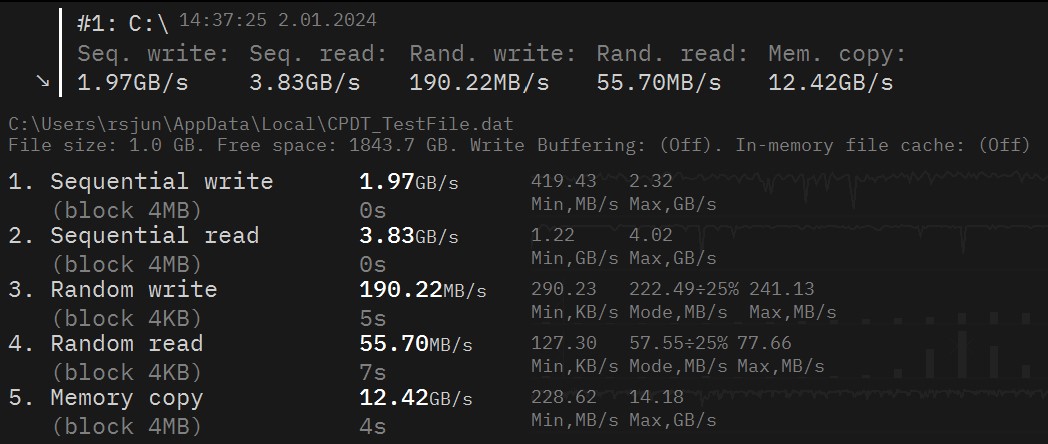Click the diagonal arrow icon beside result #1
The width and height of the screenshot is (1048, 444).
[x=42, y=81]
